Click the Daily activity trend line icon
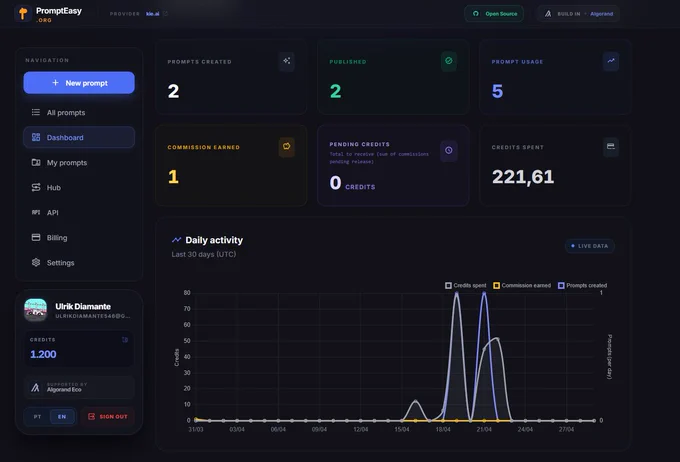 [176, 240]
